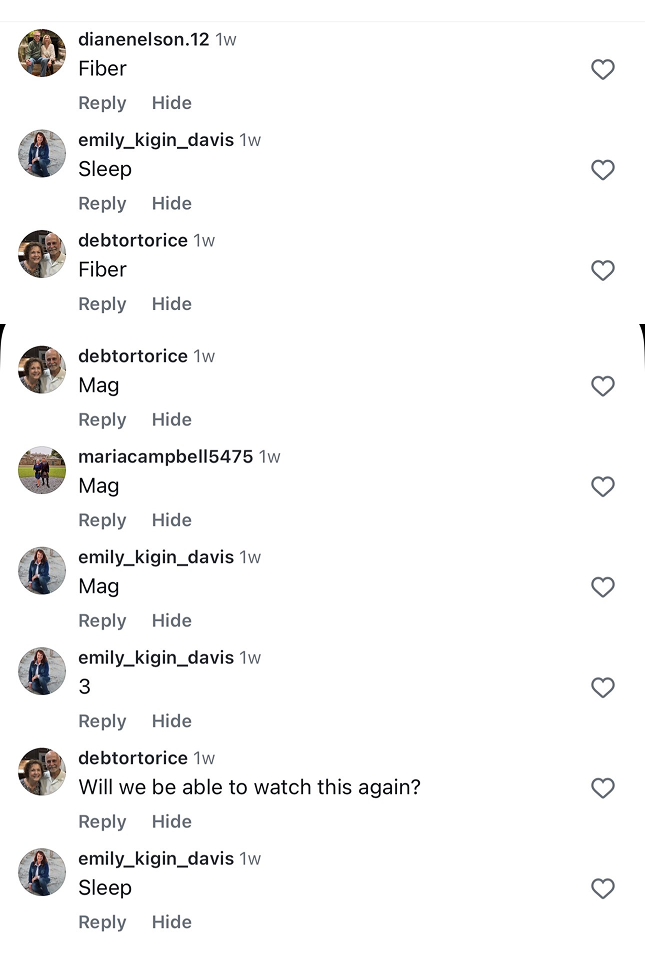Tap the heart on debtortorice's "Fiber" comment
This screenshot has height=964, width=645.
click(602, 270)
